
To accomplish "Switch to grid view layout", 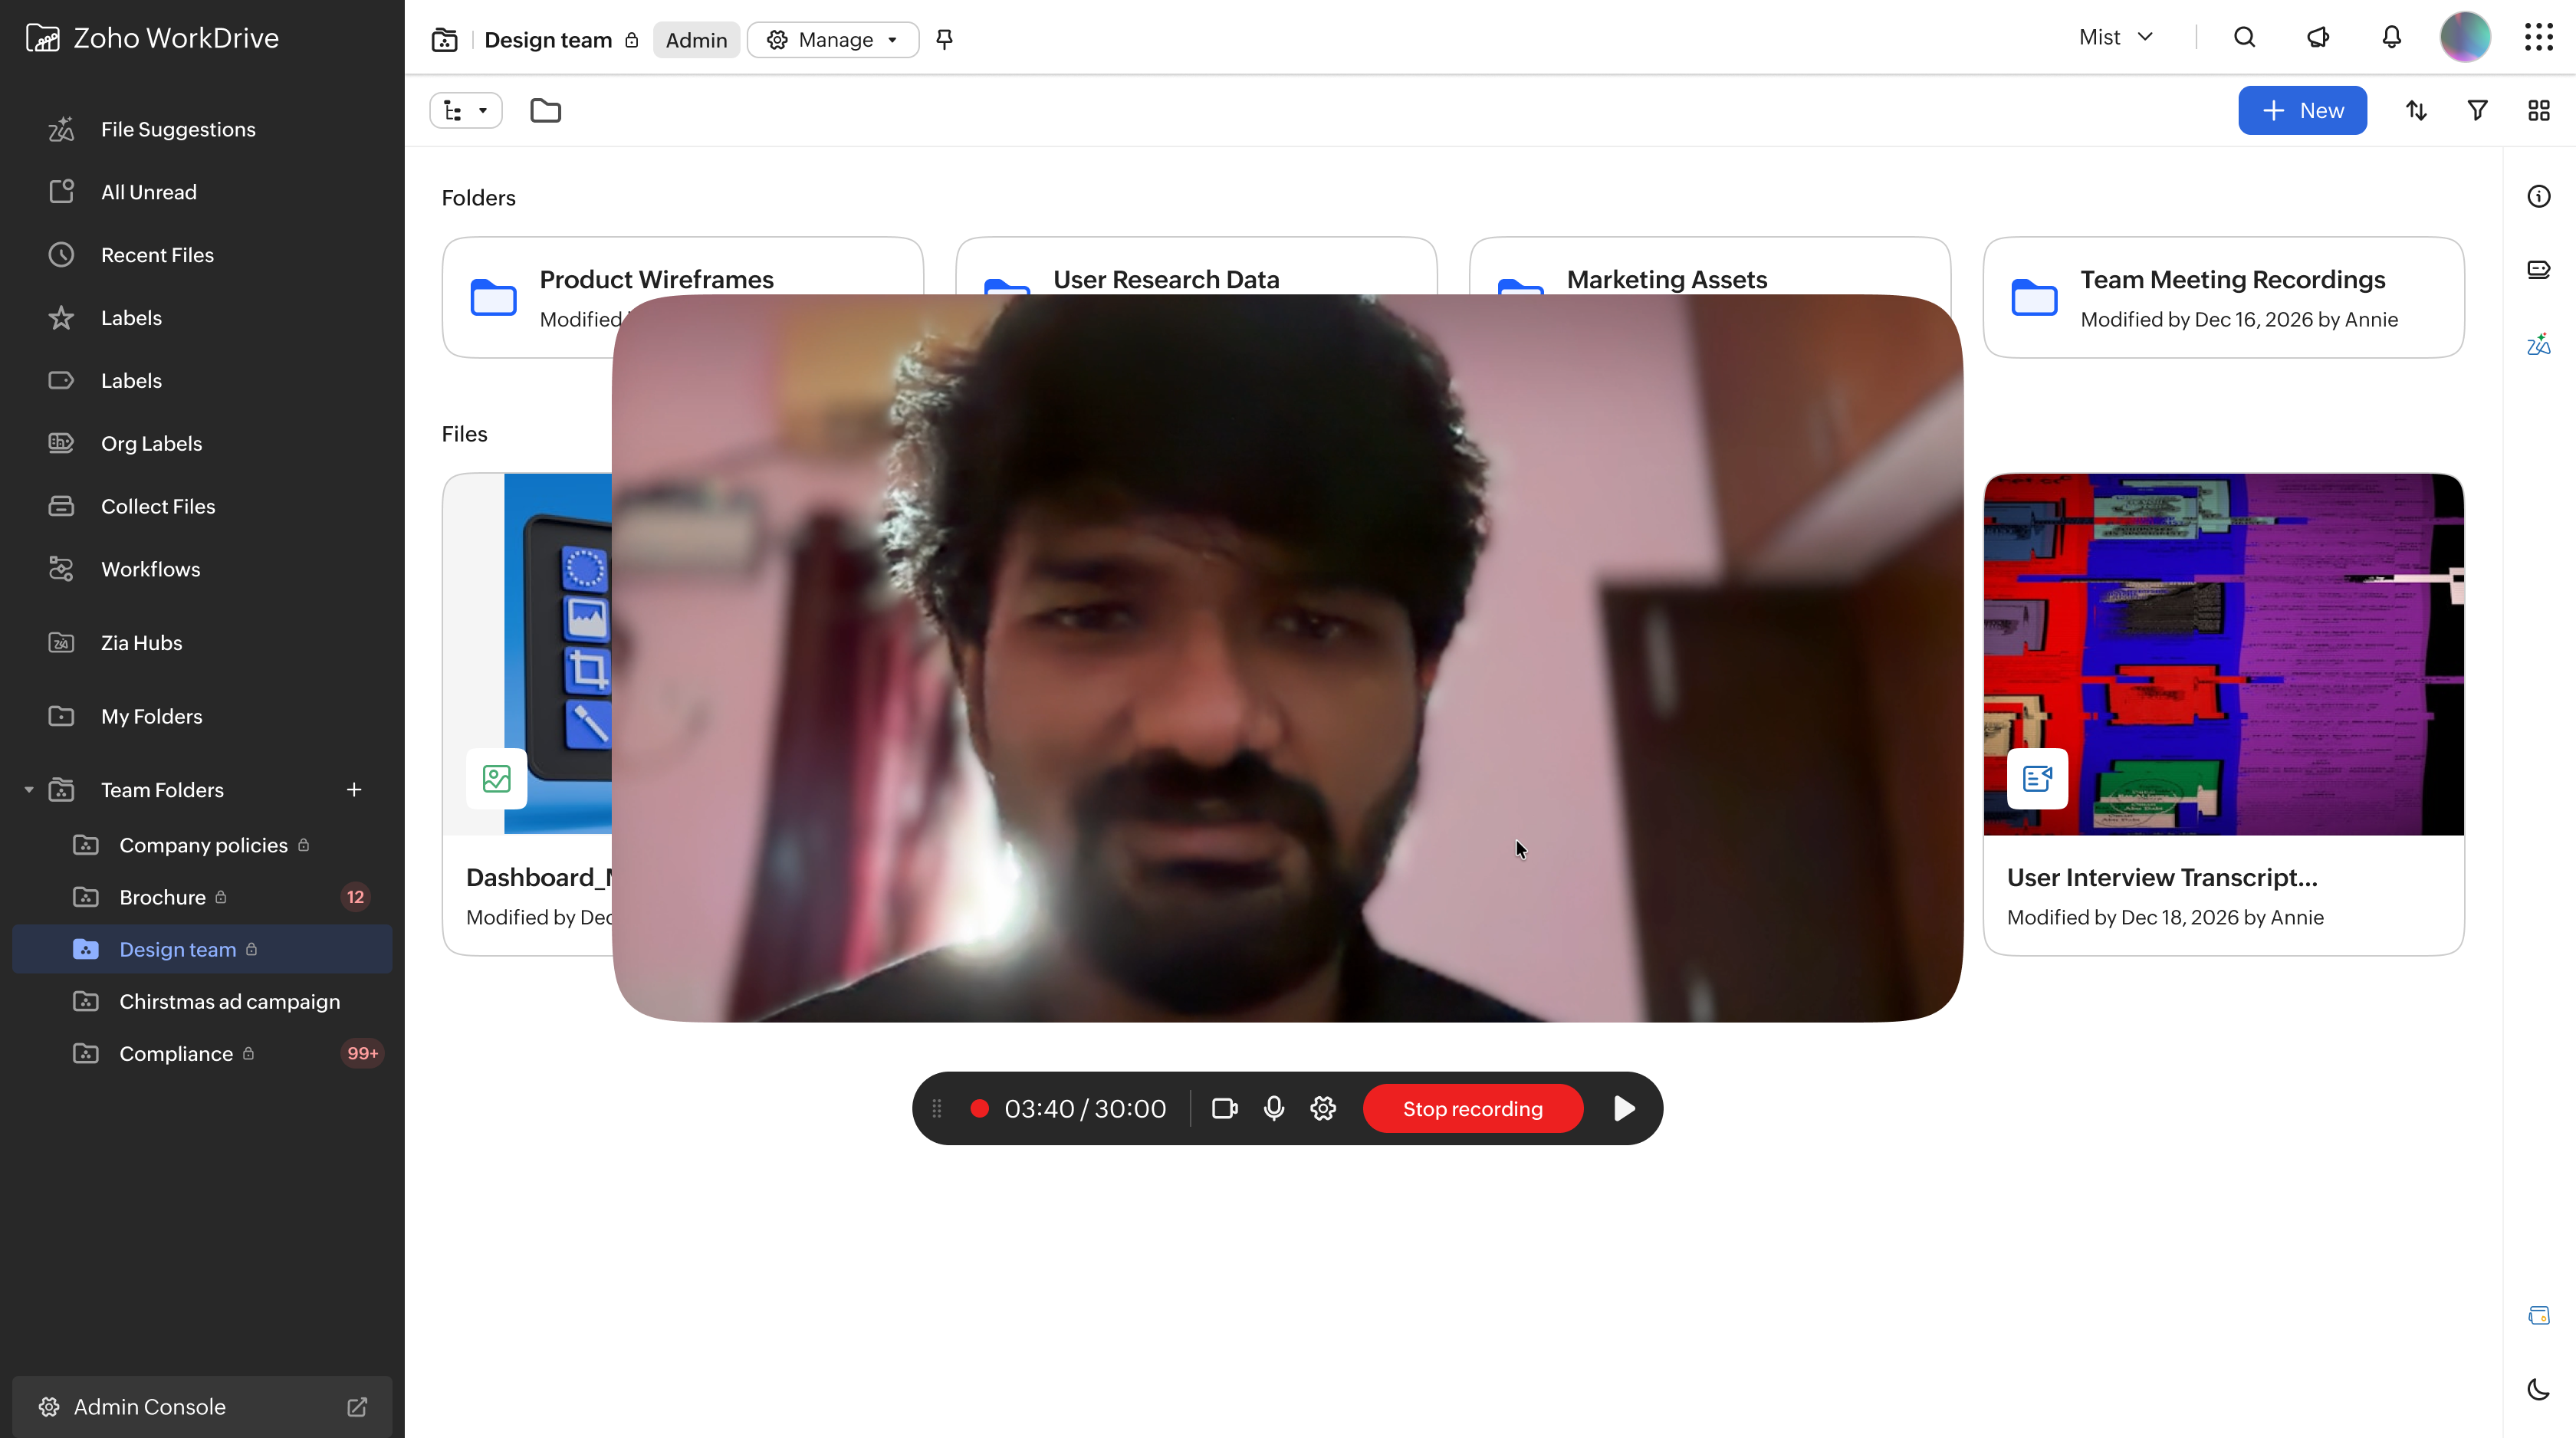I will 2539,110.
